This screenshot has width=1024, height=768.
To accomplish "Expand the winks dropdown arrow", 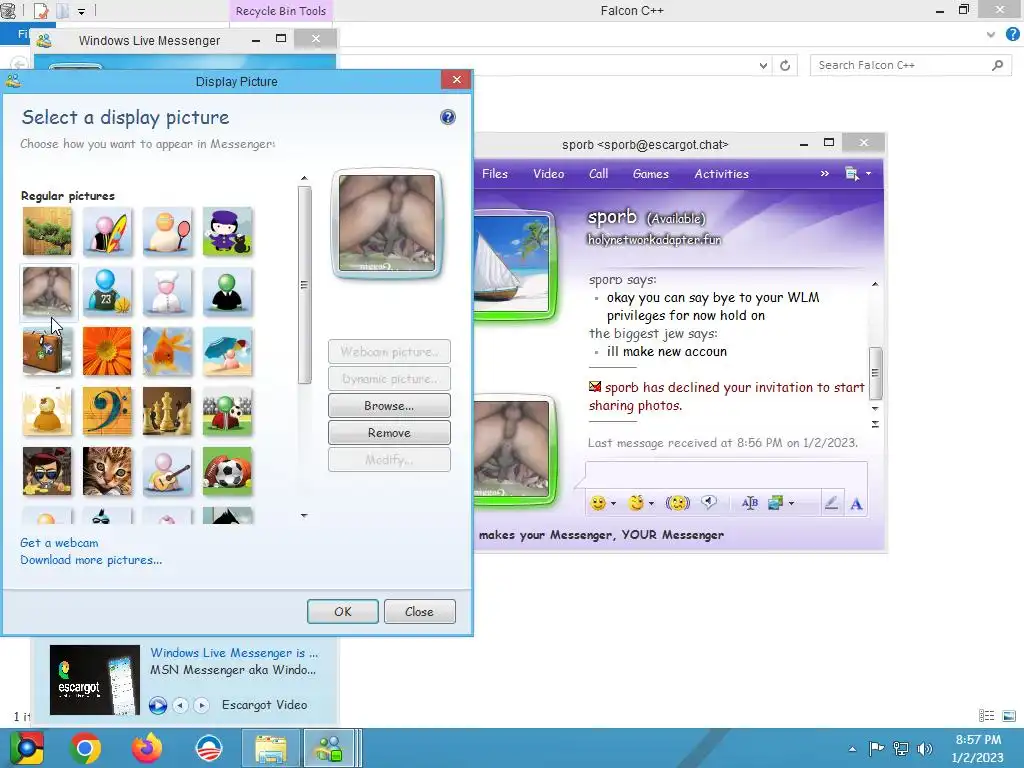I will (x=651, y=504).
